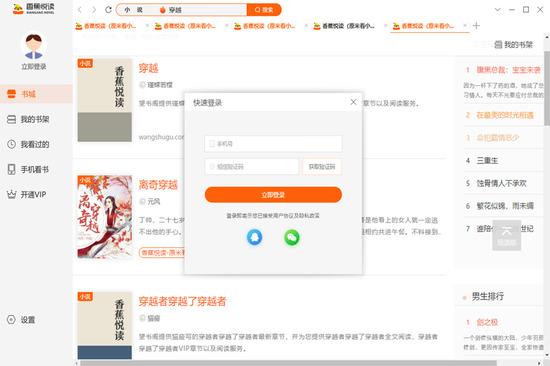Open the 小说 category selector in search bar
The width and height of the screenshot is (550, 366).
pyautogui.click(x=134, y=10)
